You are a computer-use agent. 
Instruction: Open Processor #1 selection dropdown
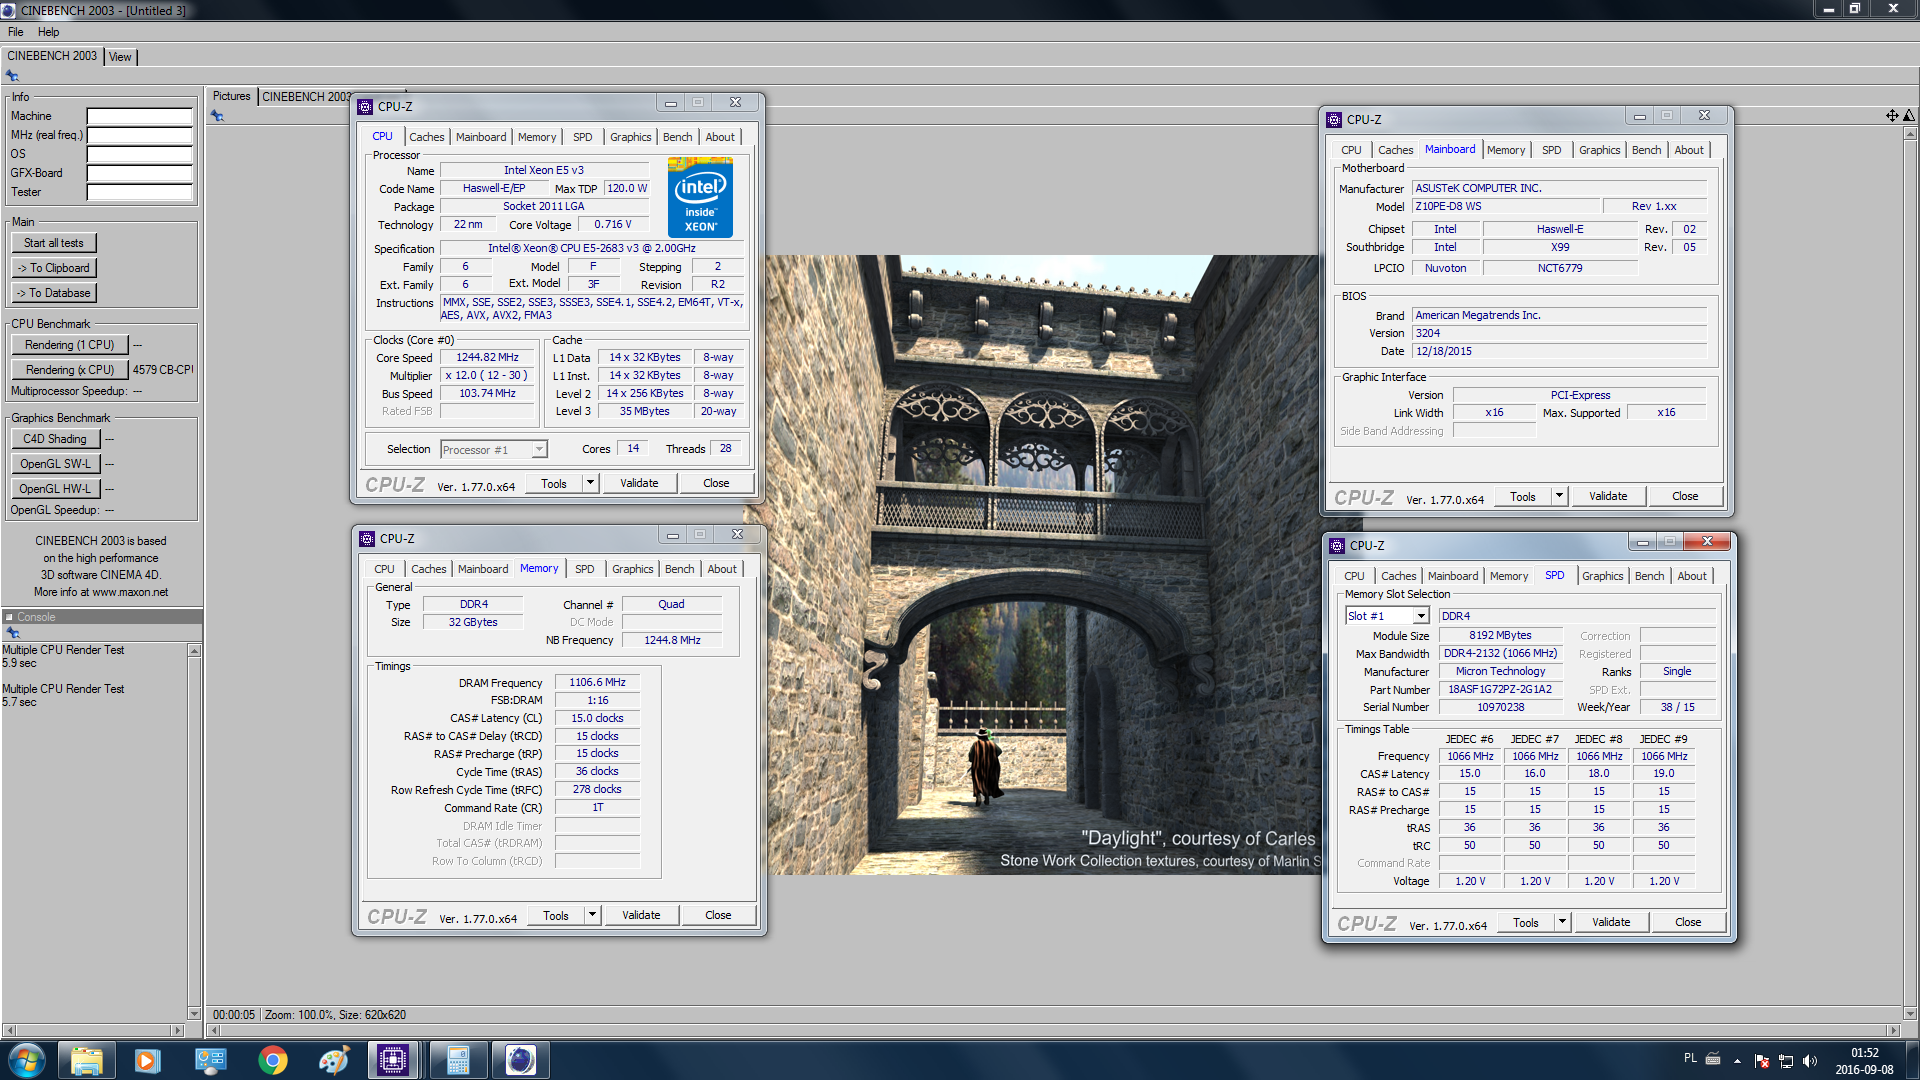pos(494,450)
